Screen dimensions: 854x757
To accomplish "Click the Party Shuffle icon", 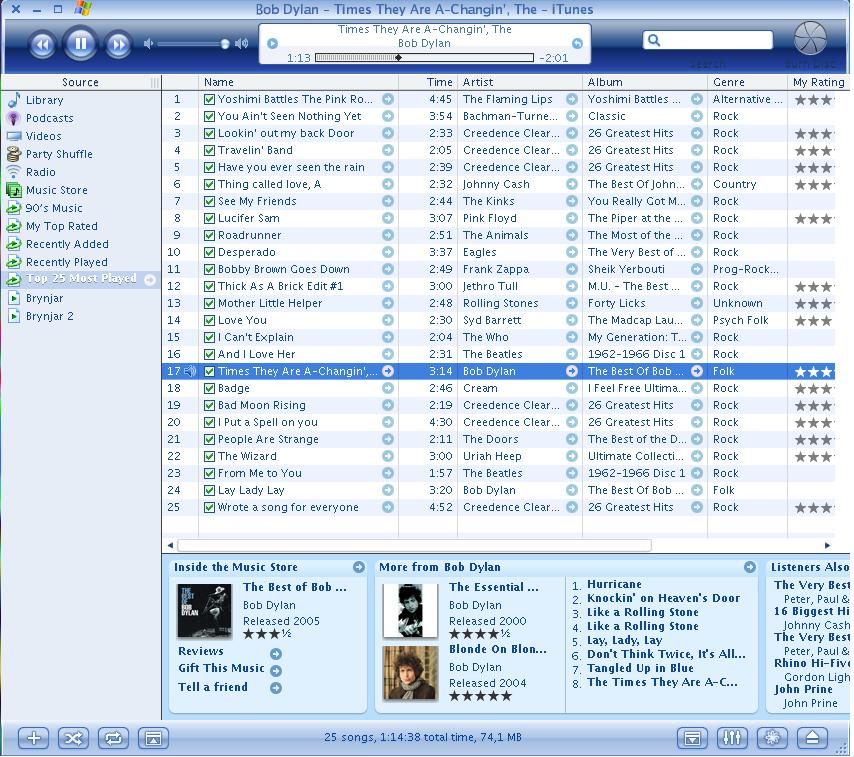I will click(x=14, y=154).
